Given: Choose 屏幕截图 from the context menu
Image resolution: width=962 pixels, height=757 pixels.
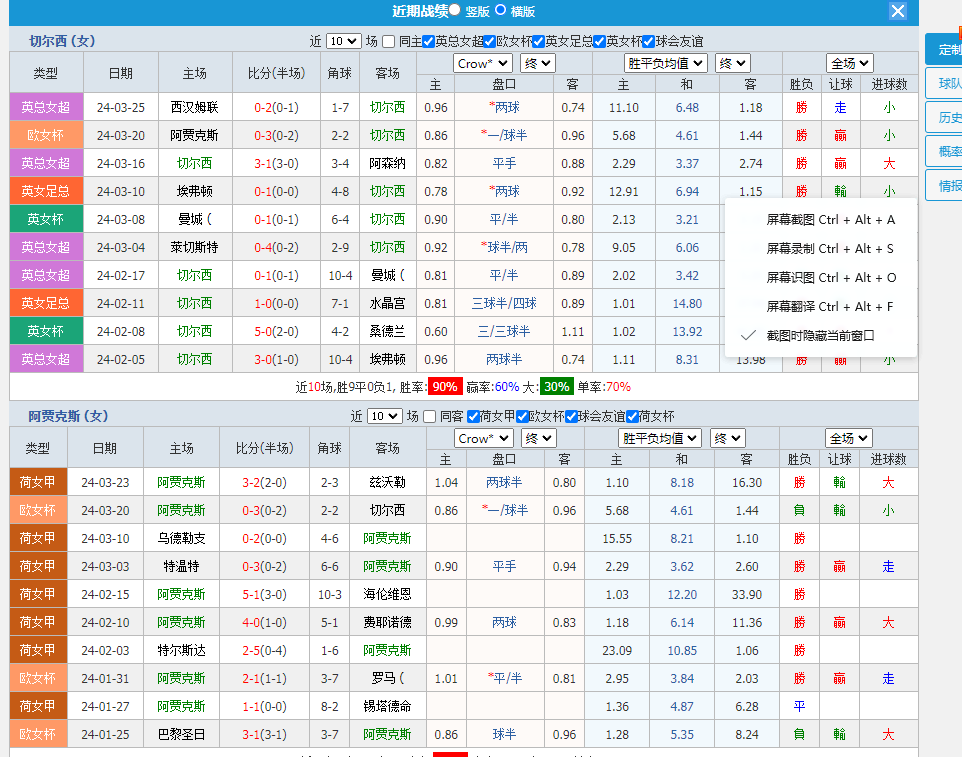Looking at the screenshot, I should tap(830, 220).
